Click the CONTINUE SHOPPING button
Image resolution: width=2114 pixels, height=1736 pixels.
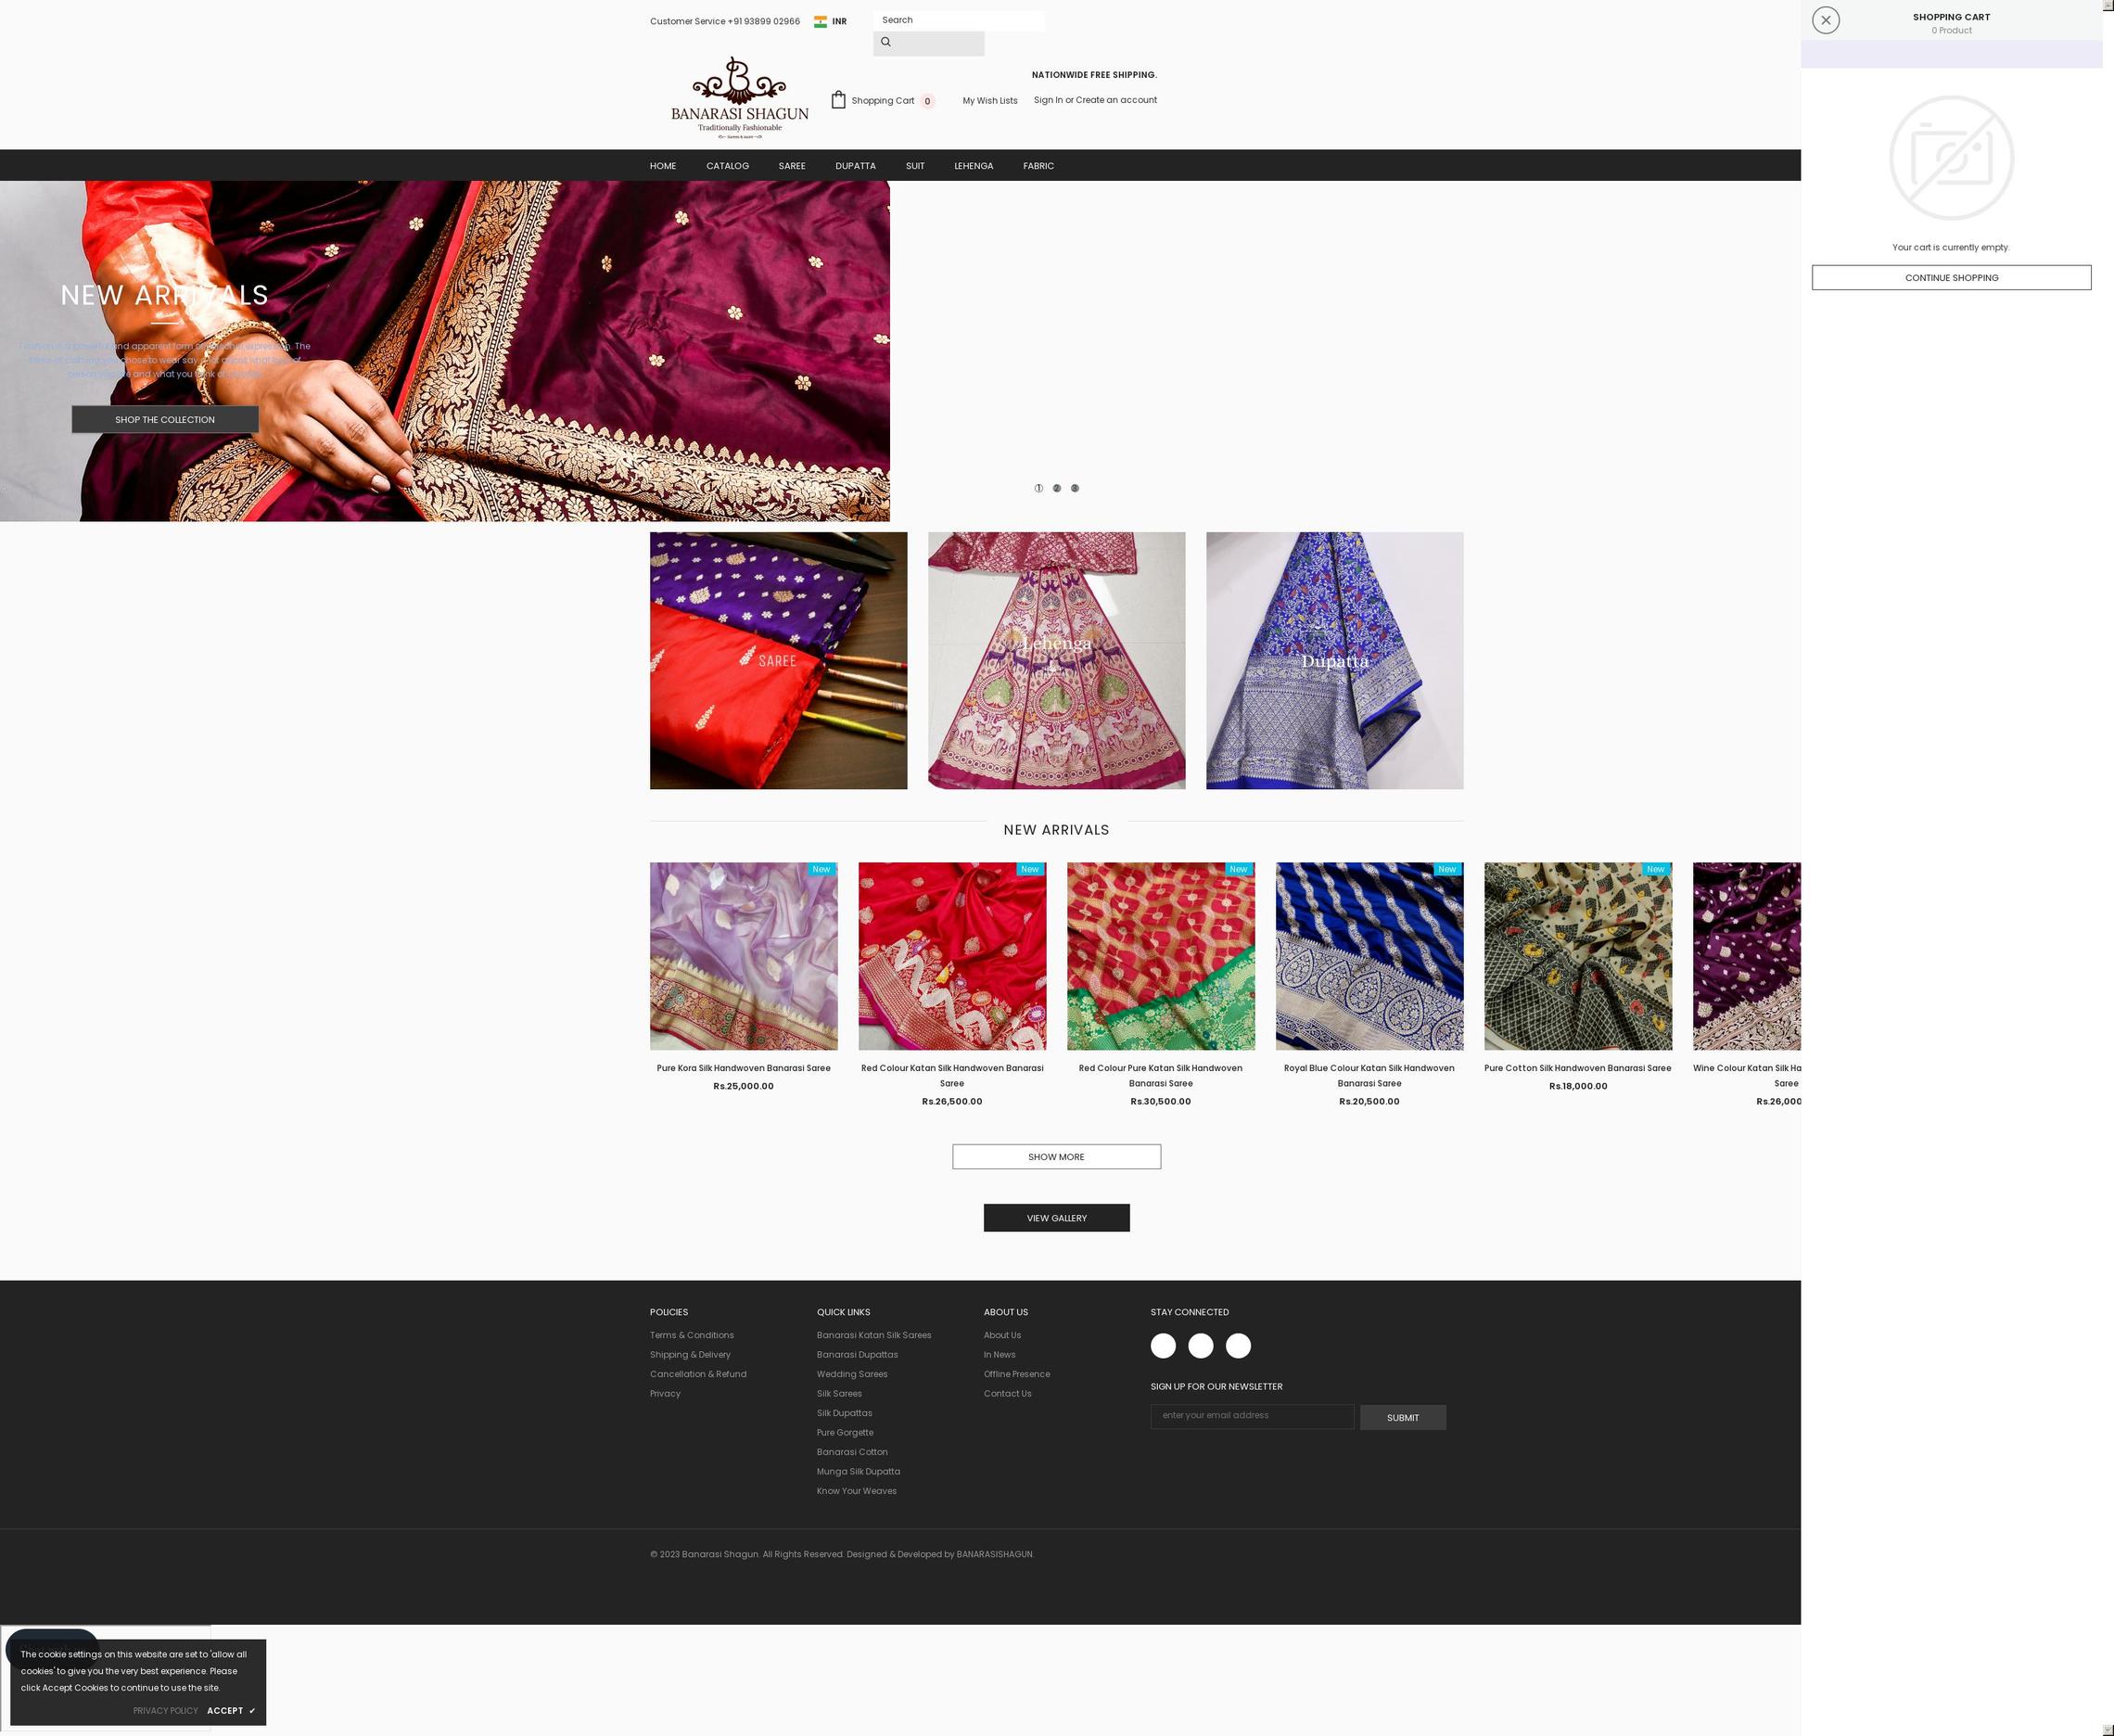1951,277
